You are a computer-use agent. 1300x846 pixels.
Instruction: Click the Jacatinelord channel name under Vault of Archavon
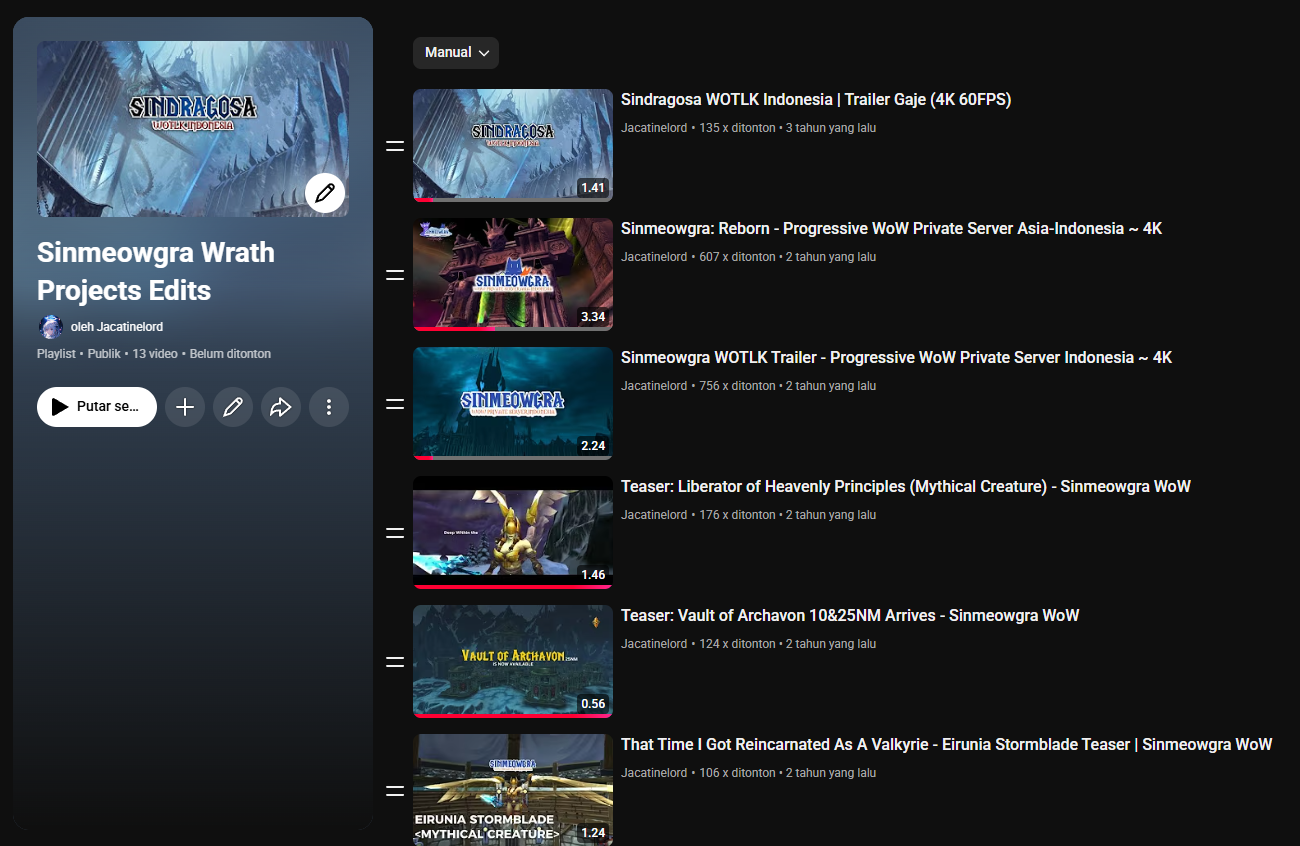654,644
